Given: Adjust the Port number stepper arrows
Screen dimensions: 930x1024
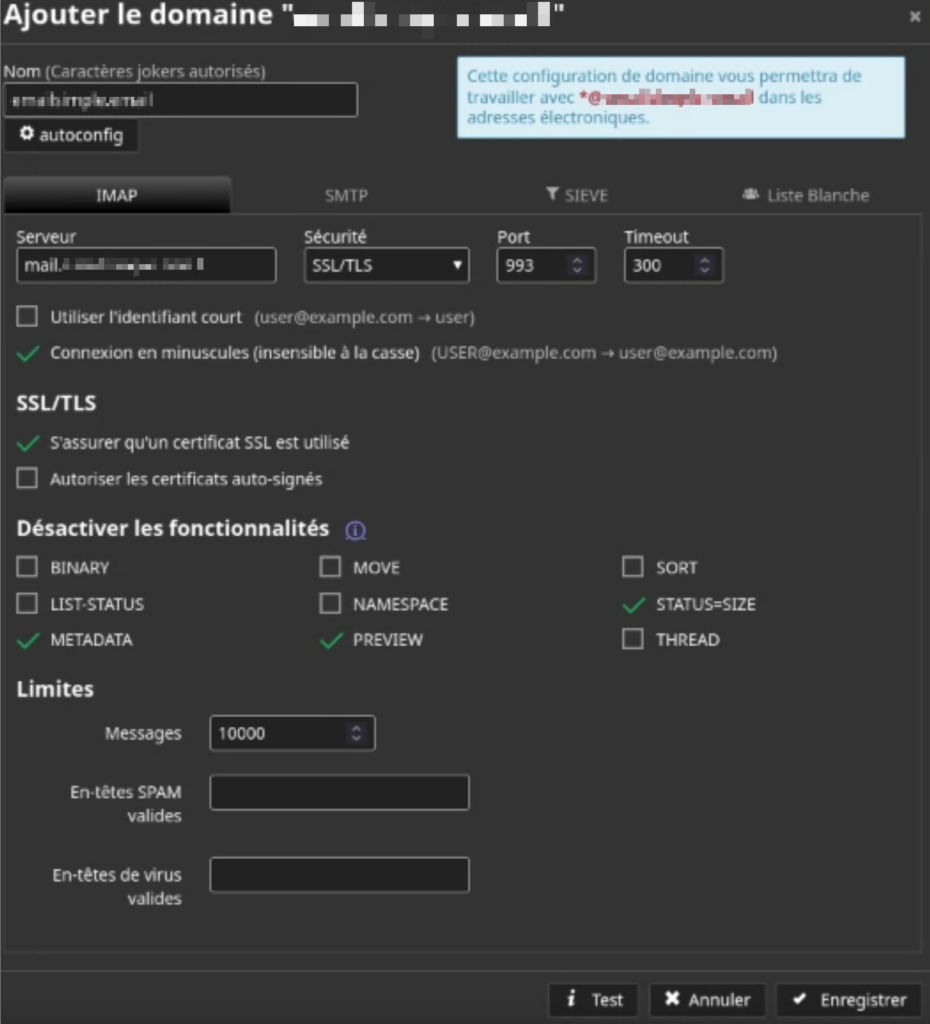Looking at the screenshot, I should point(576,266).
